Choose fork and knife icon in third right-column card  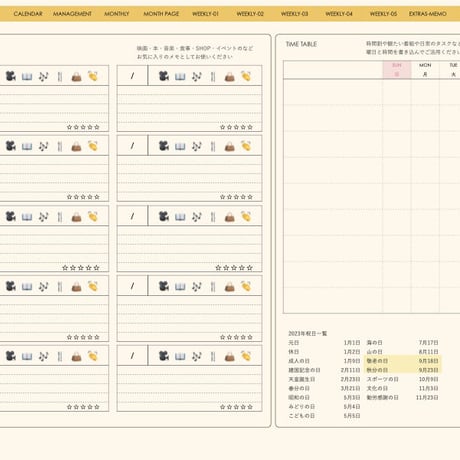(213, 217)
